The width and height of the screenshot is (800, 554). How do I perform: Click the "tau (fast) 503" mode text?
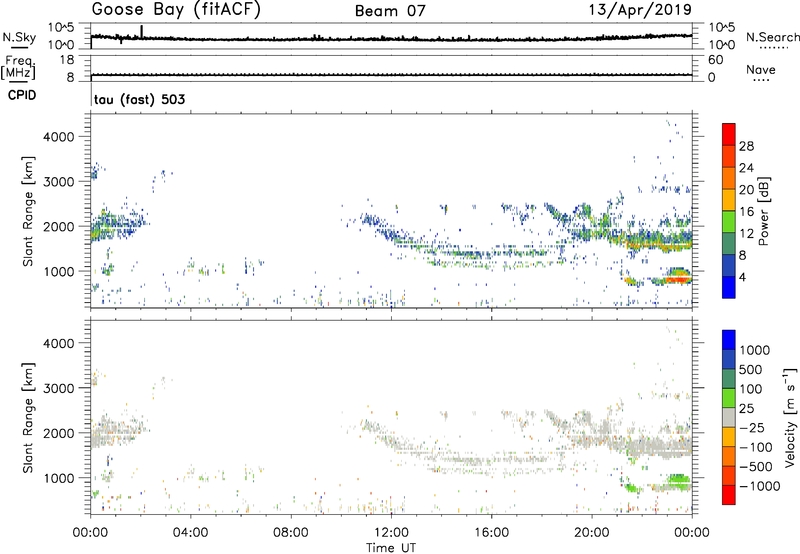140,99
